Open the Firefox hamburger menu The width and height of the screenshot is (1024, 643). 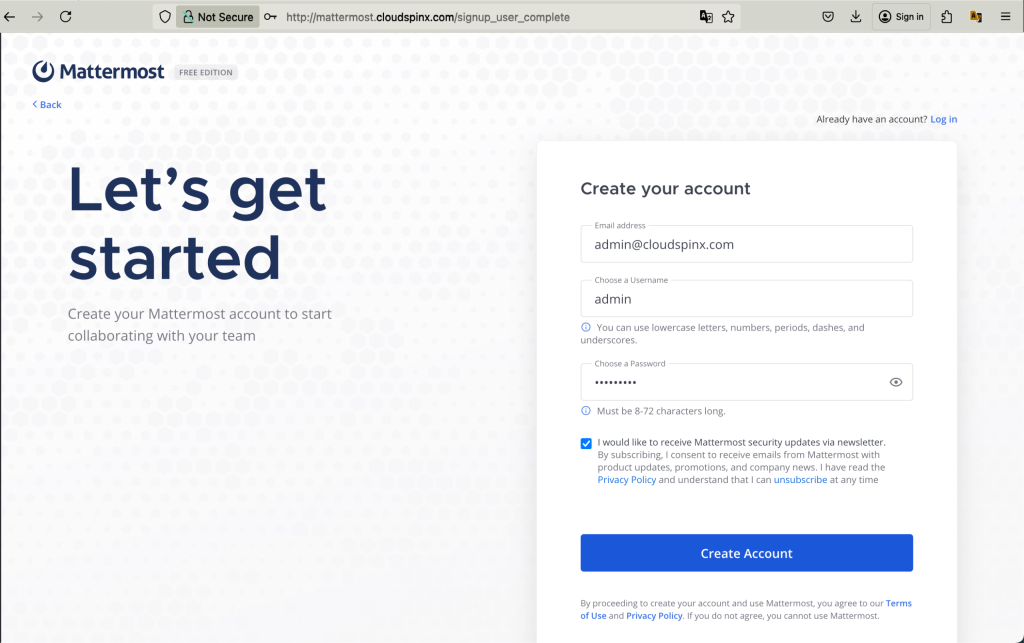click(1005, 16)
